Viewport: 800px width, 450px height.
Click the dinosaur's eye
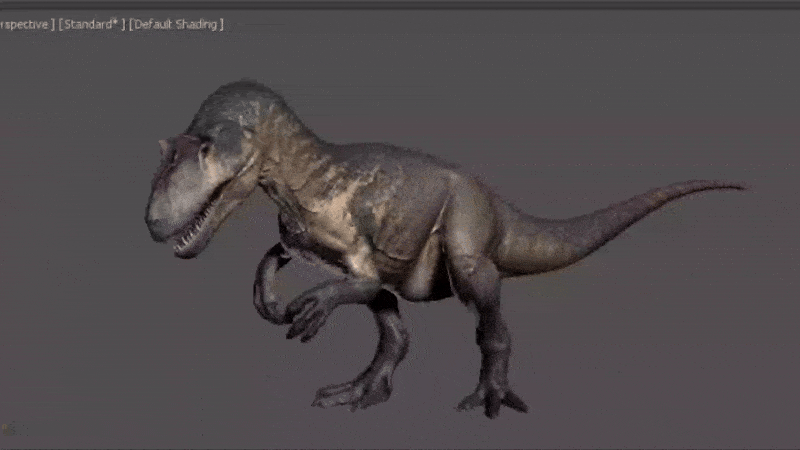click(205, 150)
